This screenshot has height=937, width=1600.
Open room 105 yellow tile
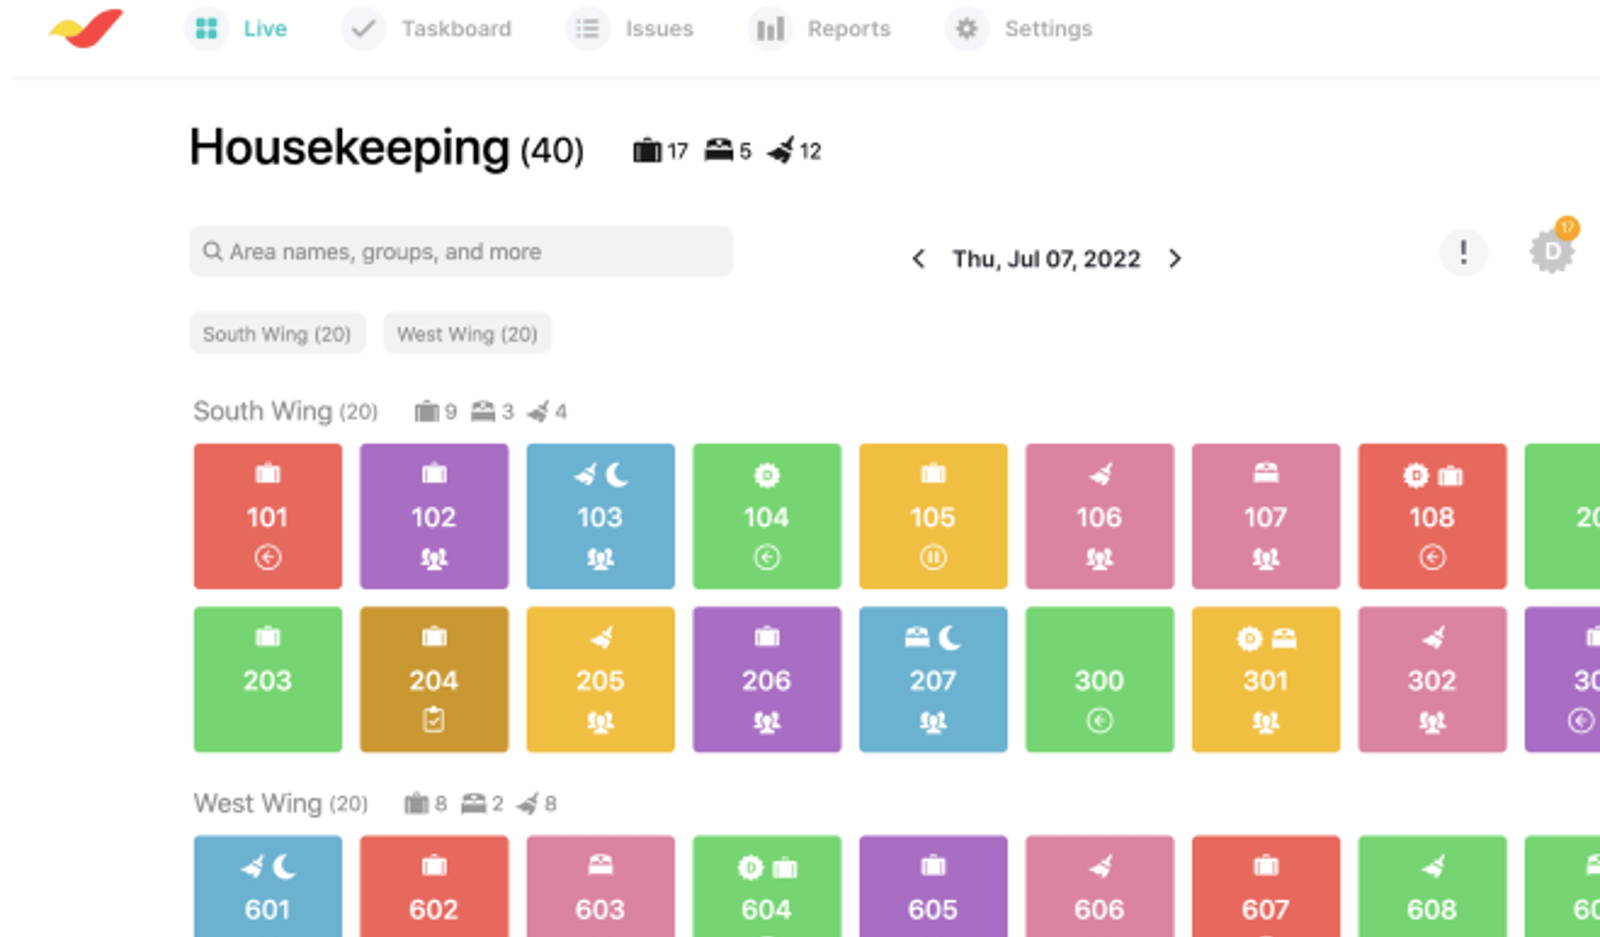click(933, 516)
